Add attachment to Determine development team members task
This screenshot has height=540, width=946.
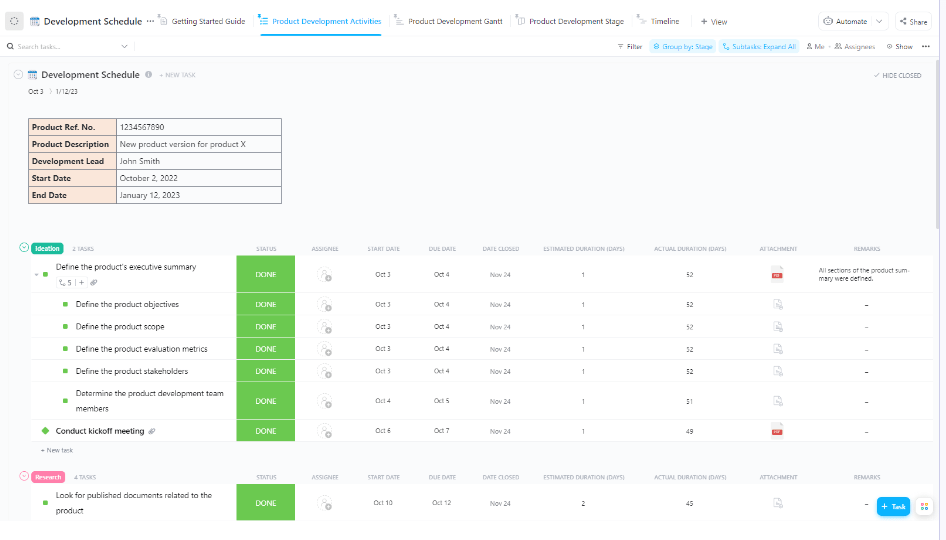click(x=778, y=401)
